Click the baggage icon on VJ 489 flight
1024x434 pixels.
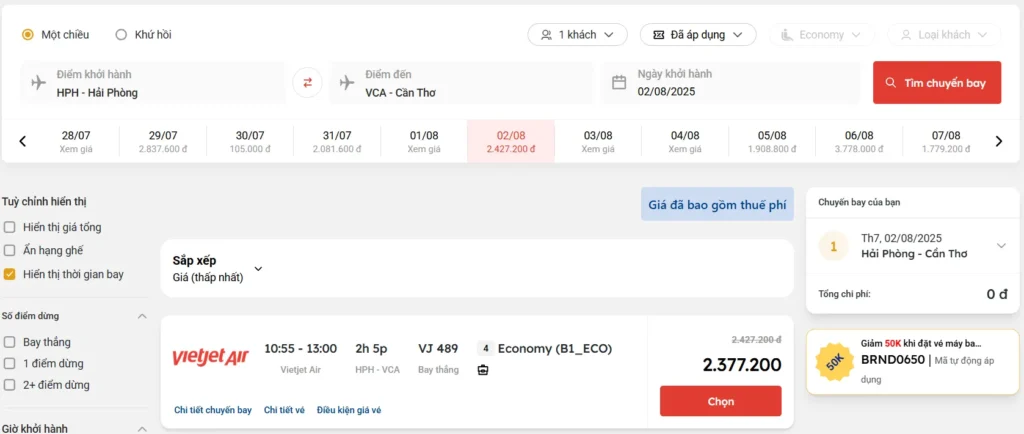coord(483,370)
